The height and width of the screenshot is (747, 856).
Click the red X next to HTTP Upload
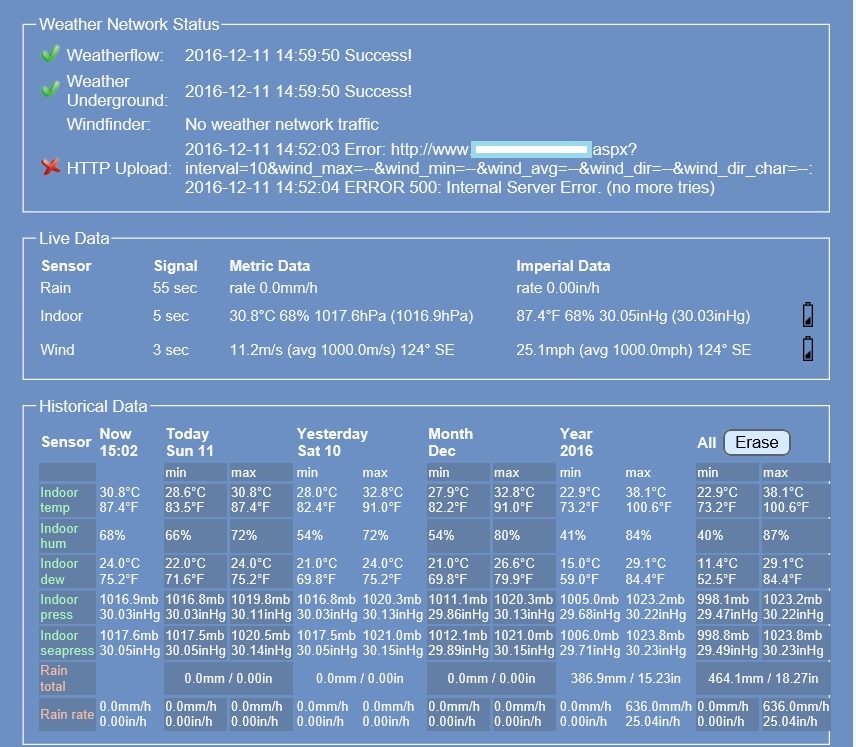coord(50,167)
